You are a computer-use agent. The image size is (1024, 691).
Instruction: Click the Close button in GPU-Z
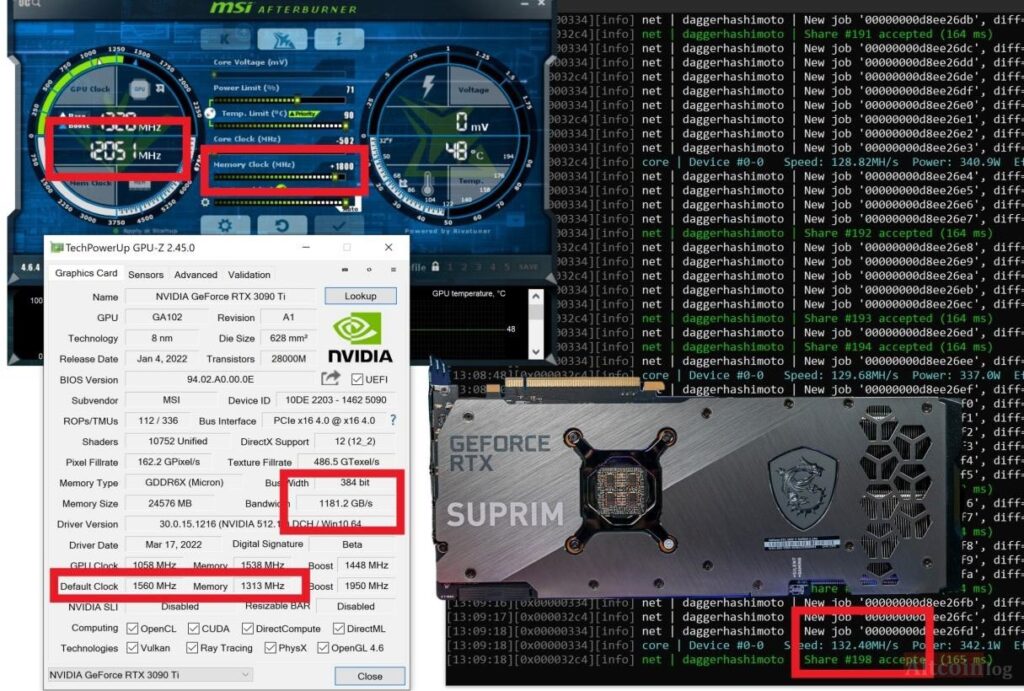click(x=370, y=676)
